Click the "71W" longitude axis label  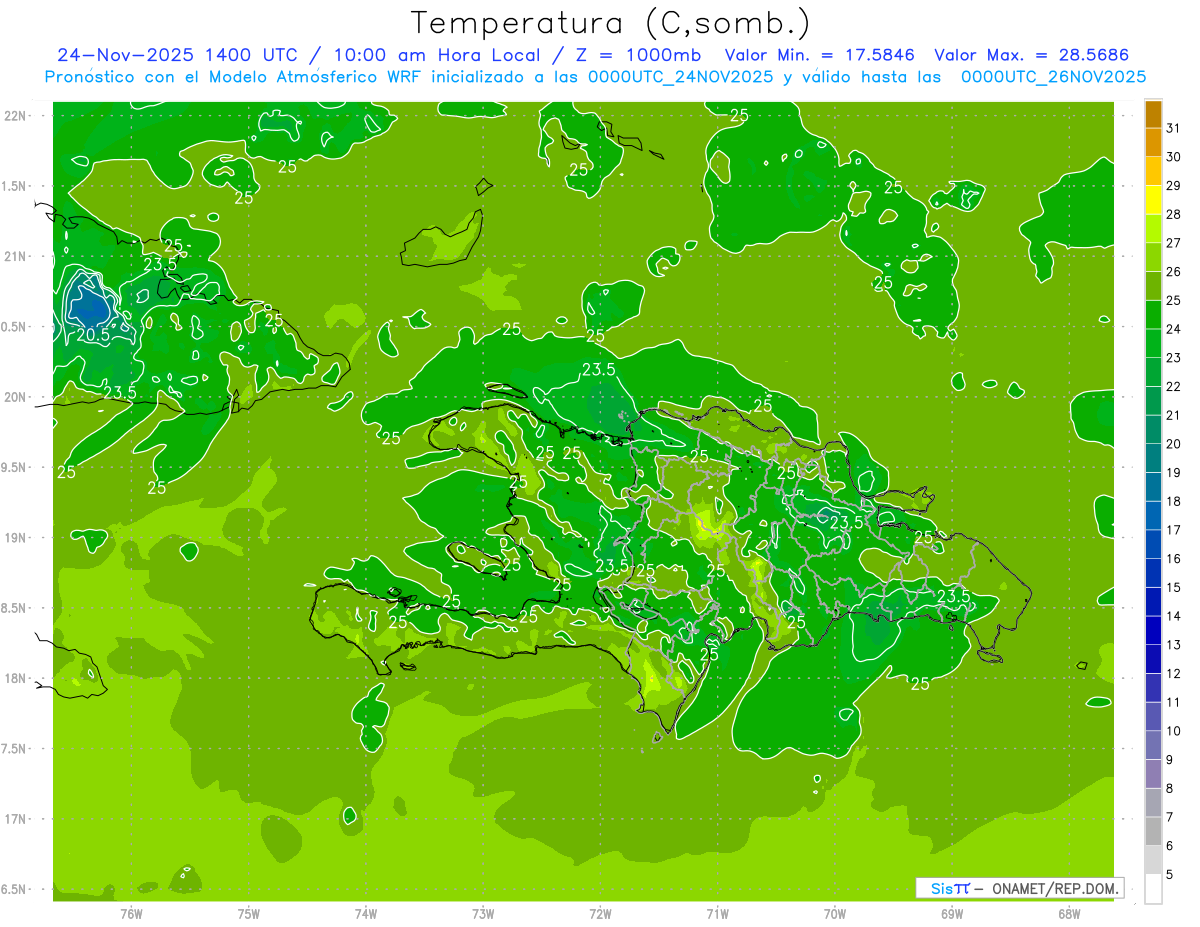[x=717, y=913]
